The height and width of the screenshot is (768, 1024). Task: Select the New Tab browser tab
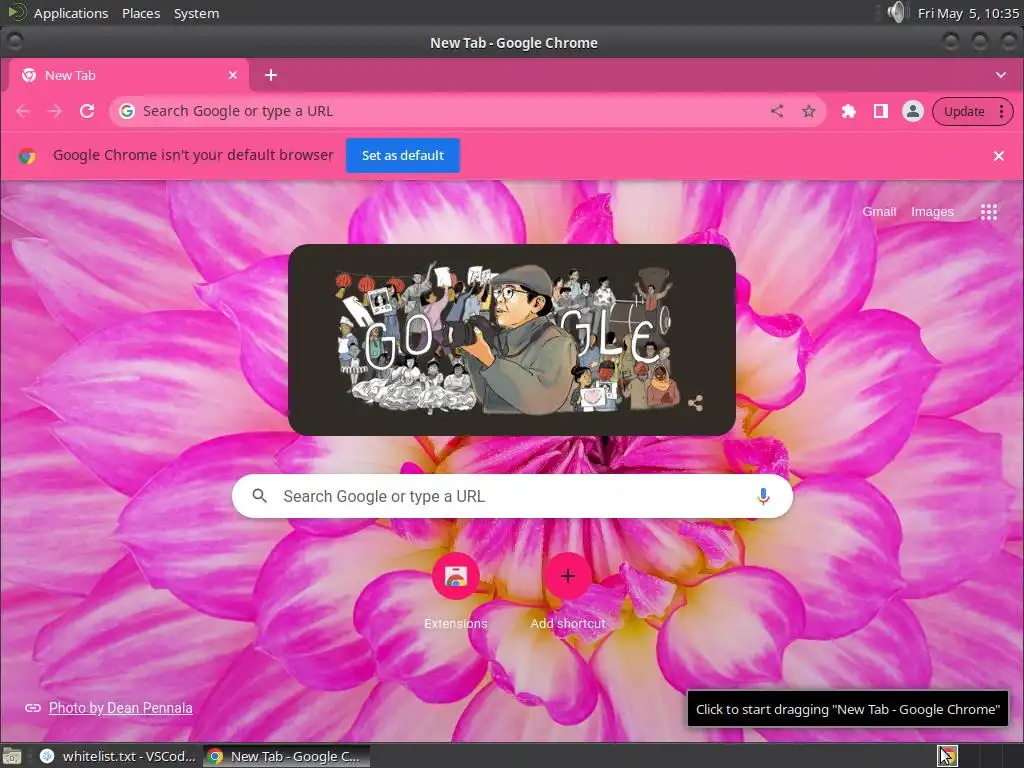(x=127, y=75)
